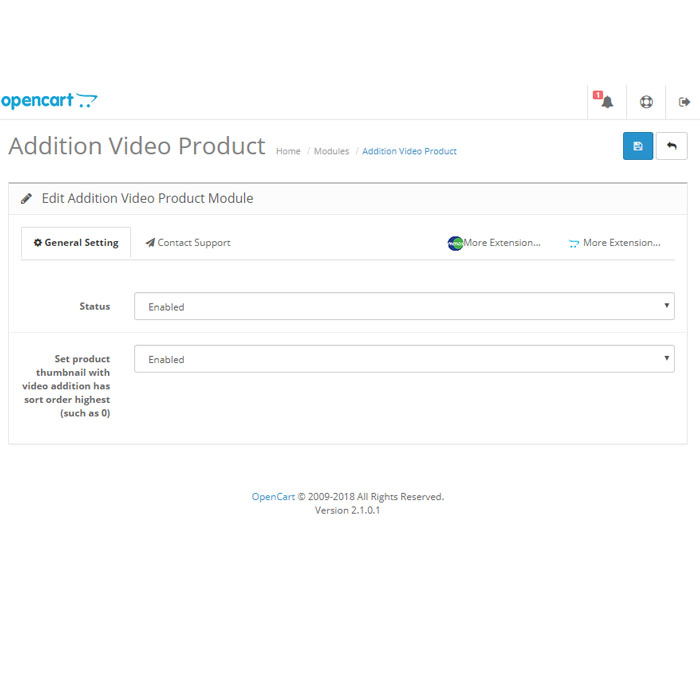Click the blue floppy-disk save button
This screenshot has width=700, height=700.
(638, 146)
